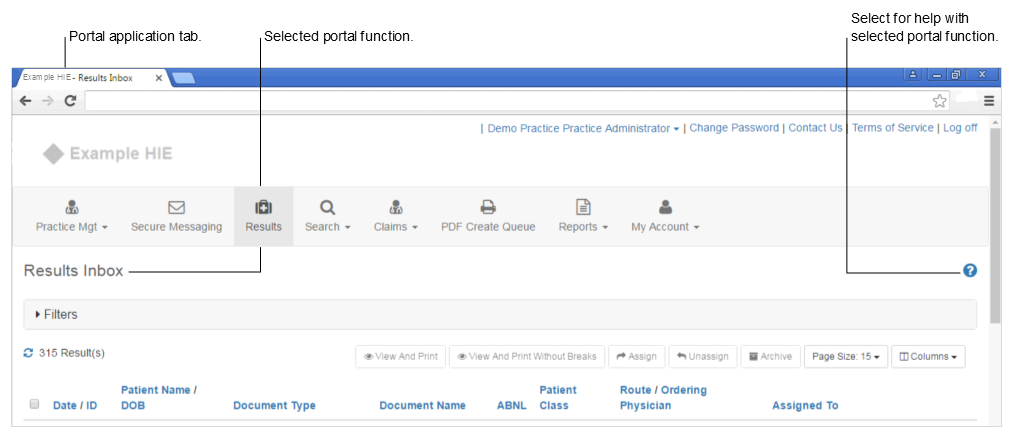The height and width of the screenshot is (447, 1011).
Task: Click the blue help question mark icon
Action: [x=969, y=271]
